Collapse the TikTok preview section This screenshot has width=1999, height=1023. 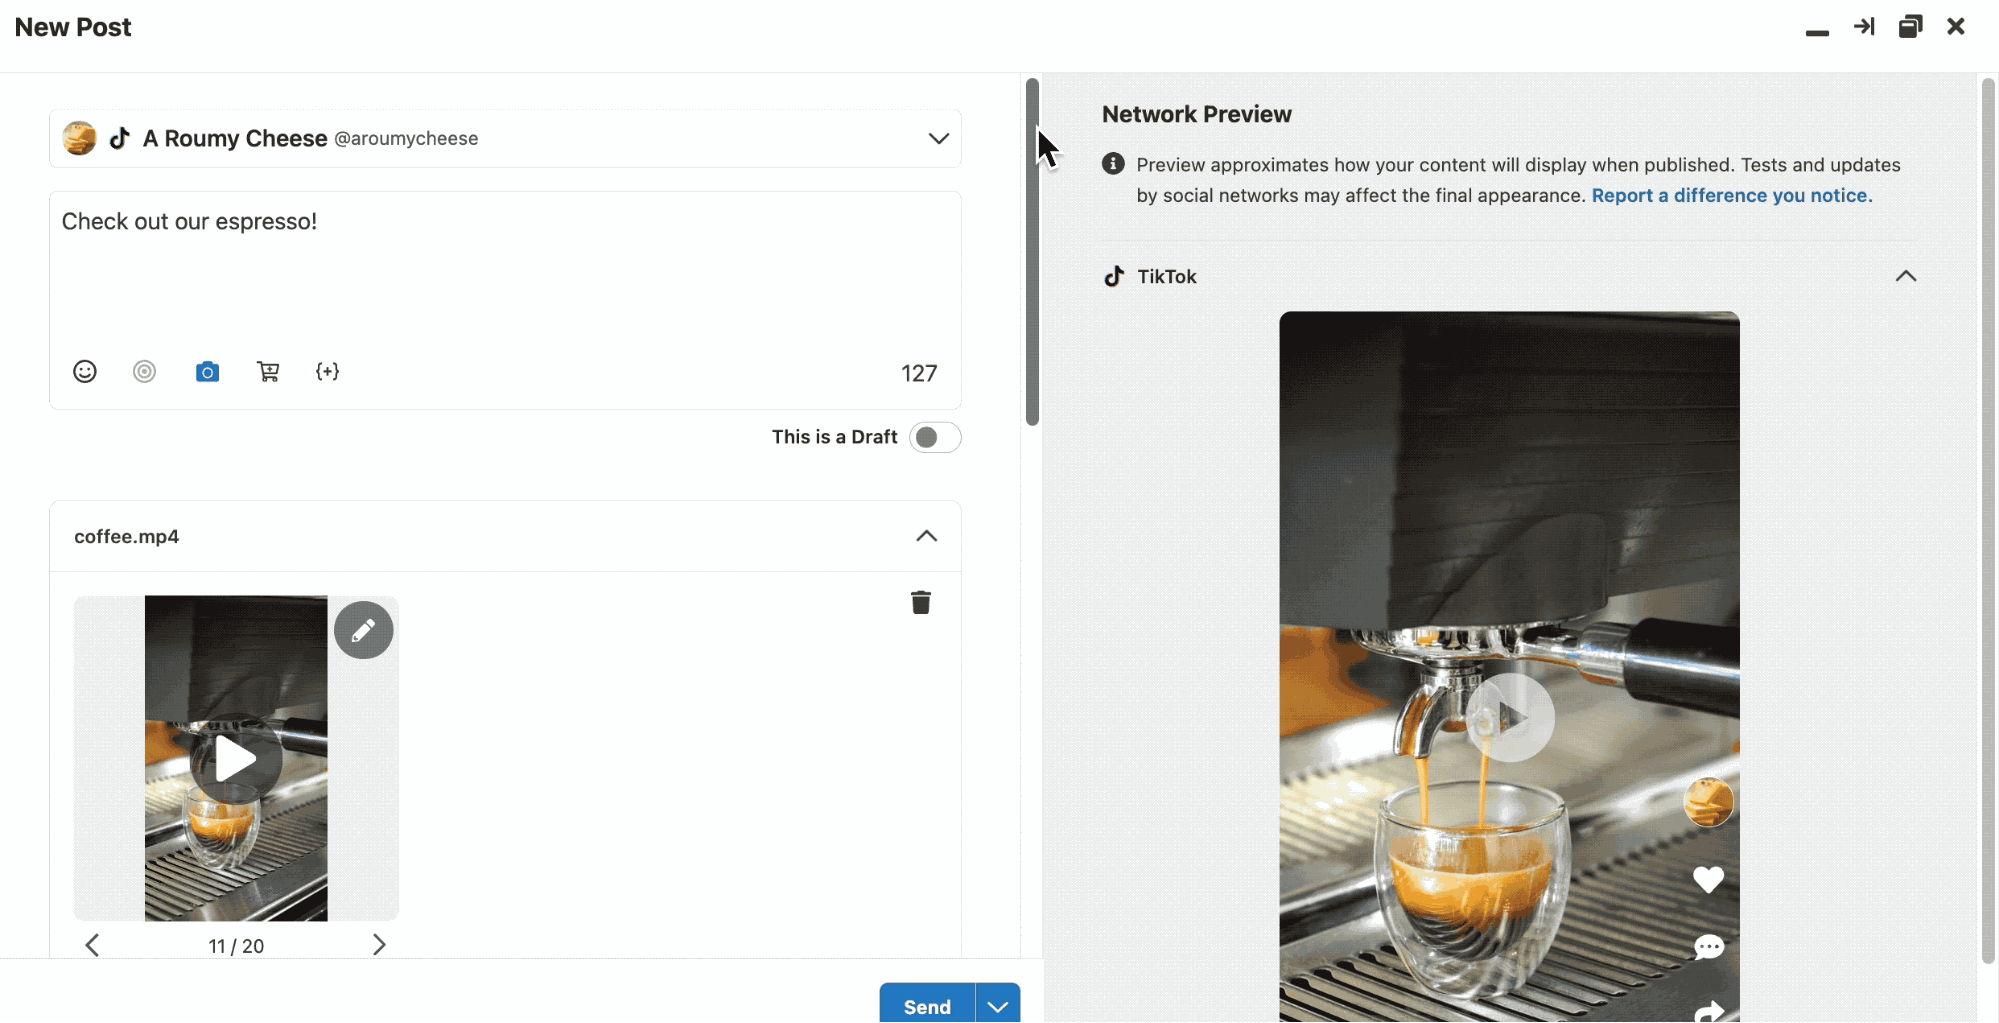(x=1906, y=276)
